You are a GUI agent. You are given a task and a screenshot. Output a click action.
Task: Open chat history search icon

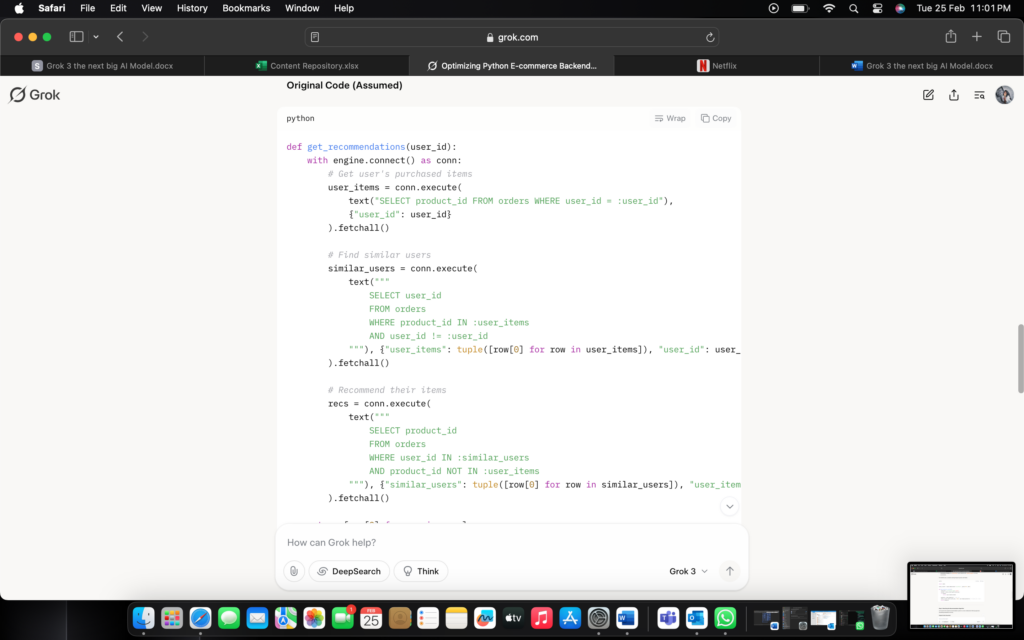979,95
